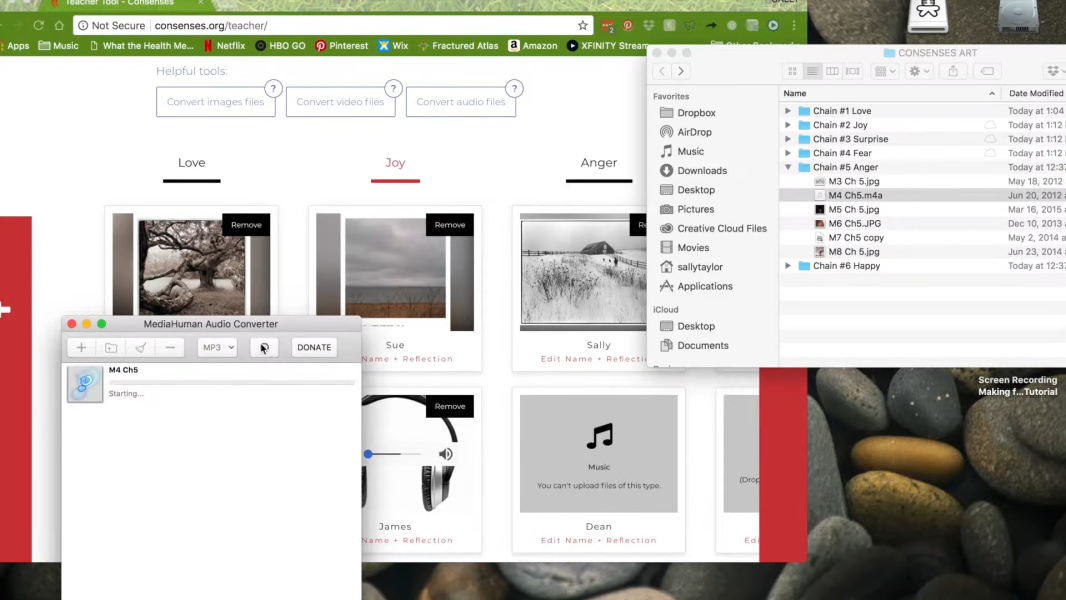The height and width of the screenshot is (600, 1066).
Task: Expand Chain #2 Joy folder
Action: click(788, 125)
